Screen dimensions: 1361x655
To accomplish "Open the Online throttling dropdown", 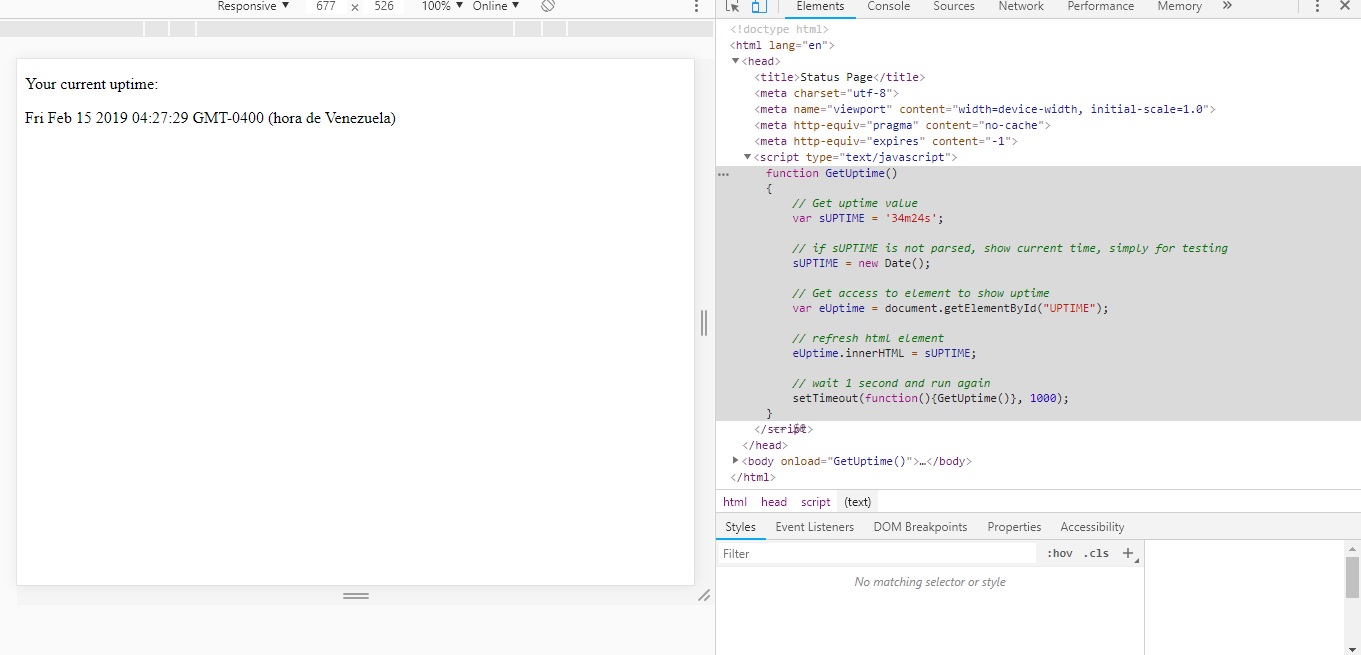I will click(x=496, y=6).
